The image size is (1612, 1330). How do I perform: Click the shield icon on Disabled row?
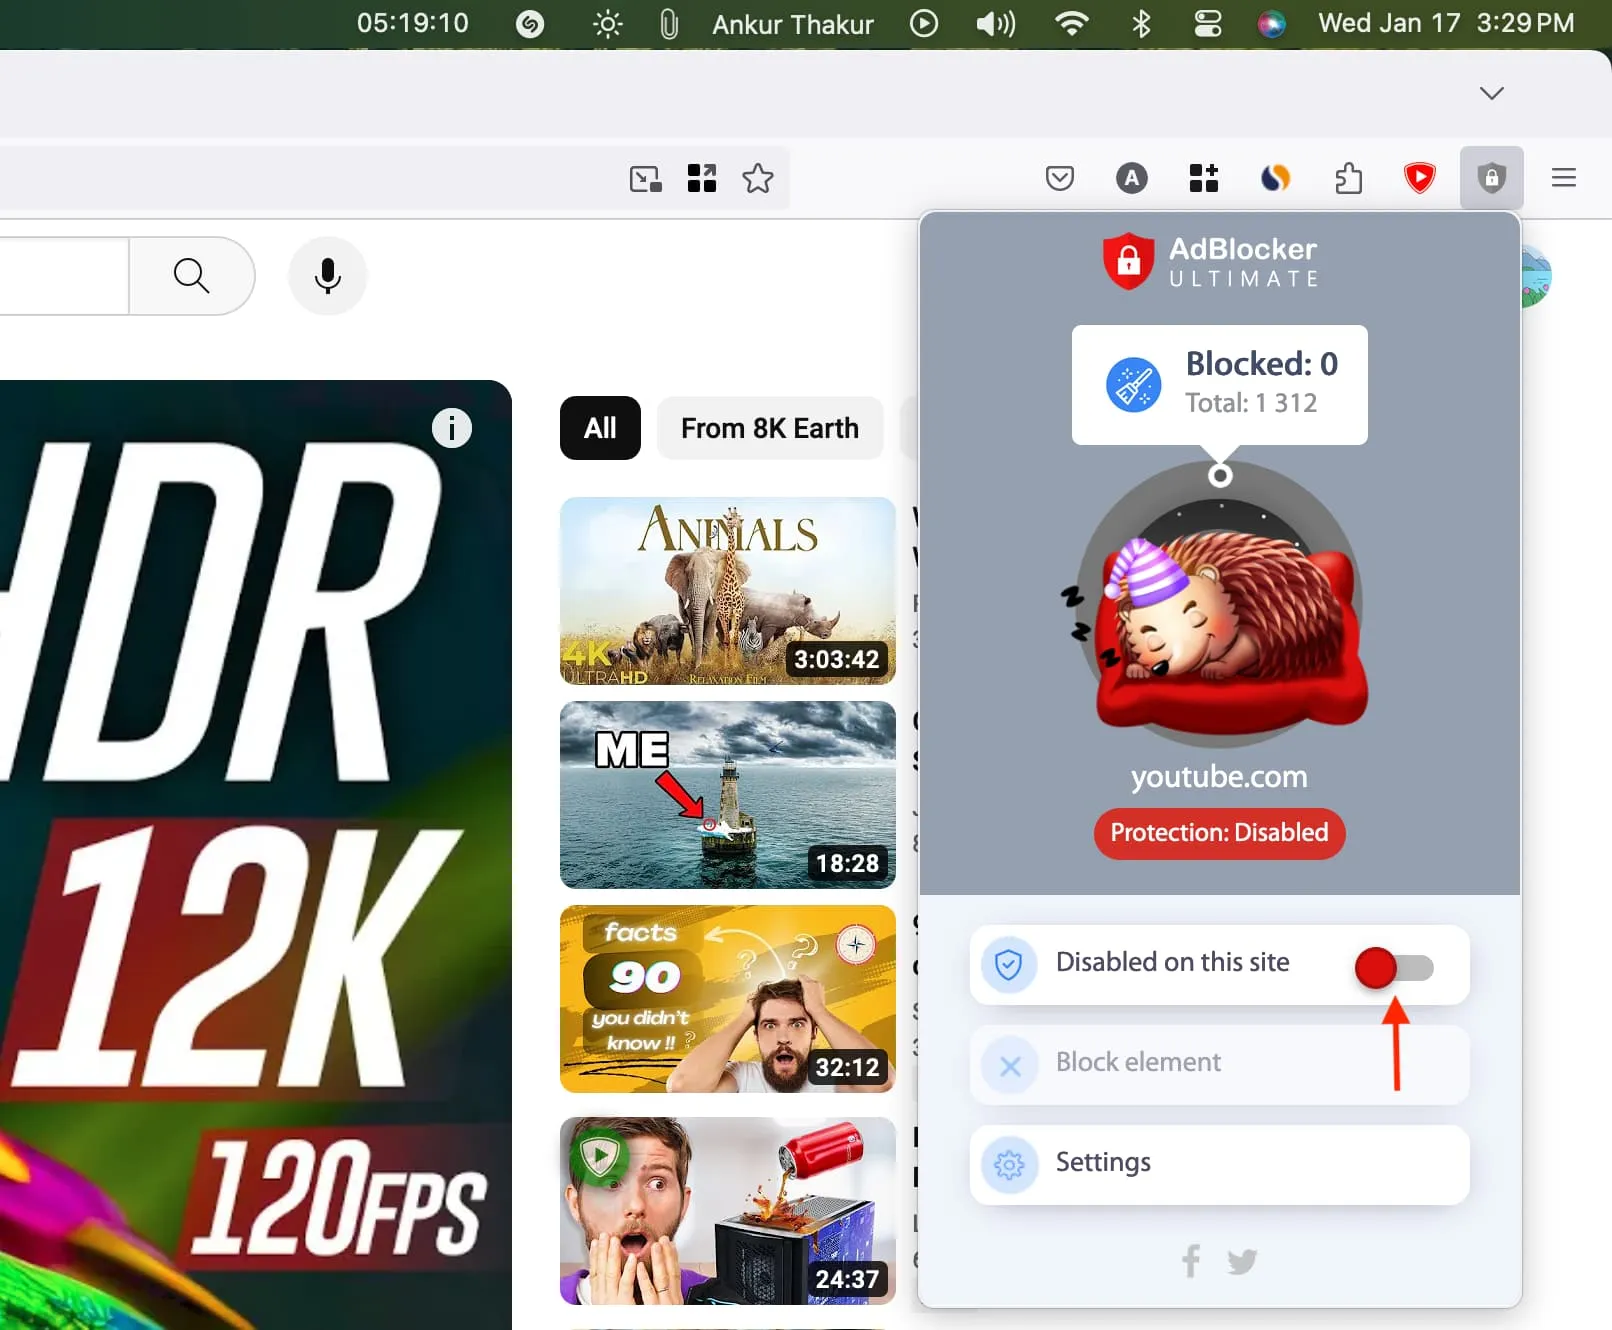tap(1008, 965)
